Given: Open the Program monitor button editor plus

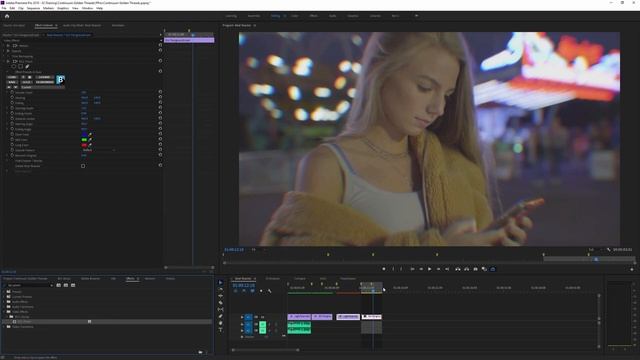Looking at the screenshot, I should tap(632, 269).
